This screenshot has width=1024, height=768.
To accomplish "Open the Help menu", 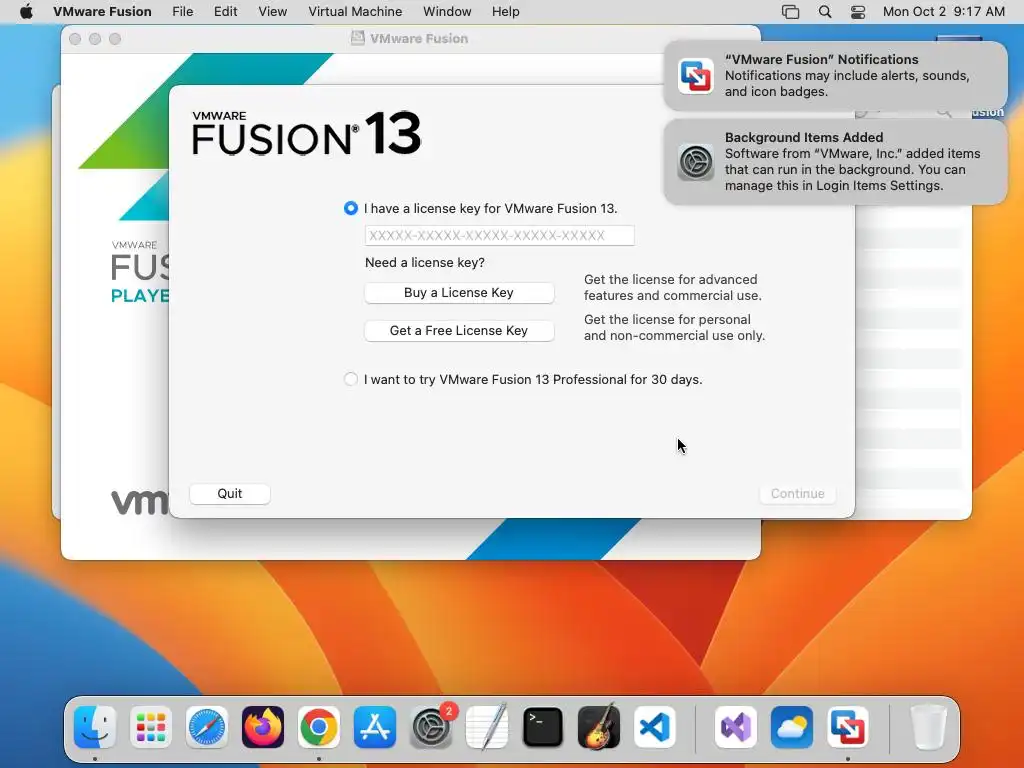I will [505, 12].
